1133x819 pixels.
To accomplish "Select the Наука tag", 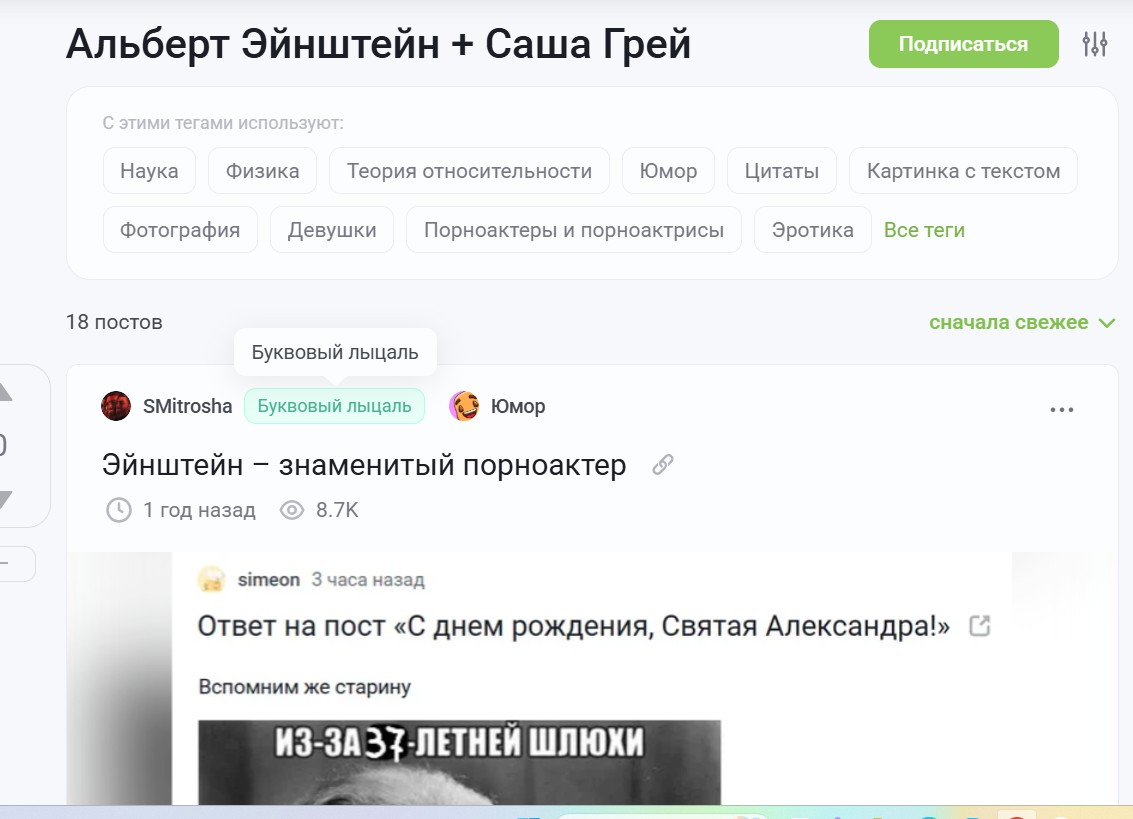I will pyautogui.click(x=149, y=171).
